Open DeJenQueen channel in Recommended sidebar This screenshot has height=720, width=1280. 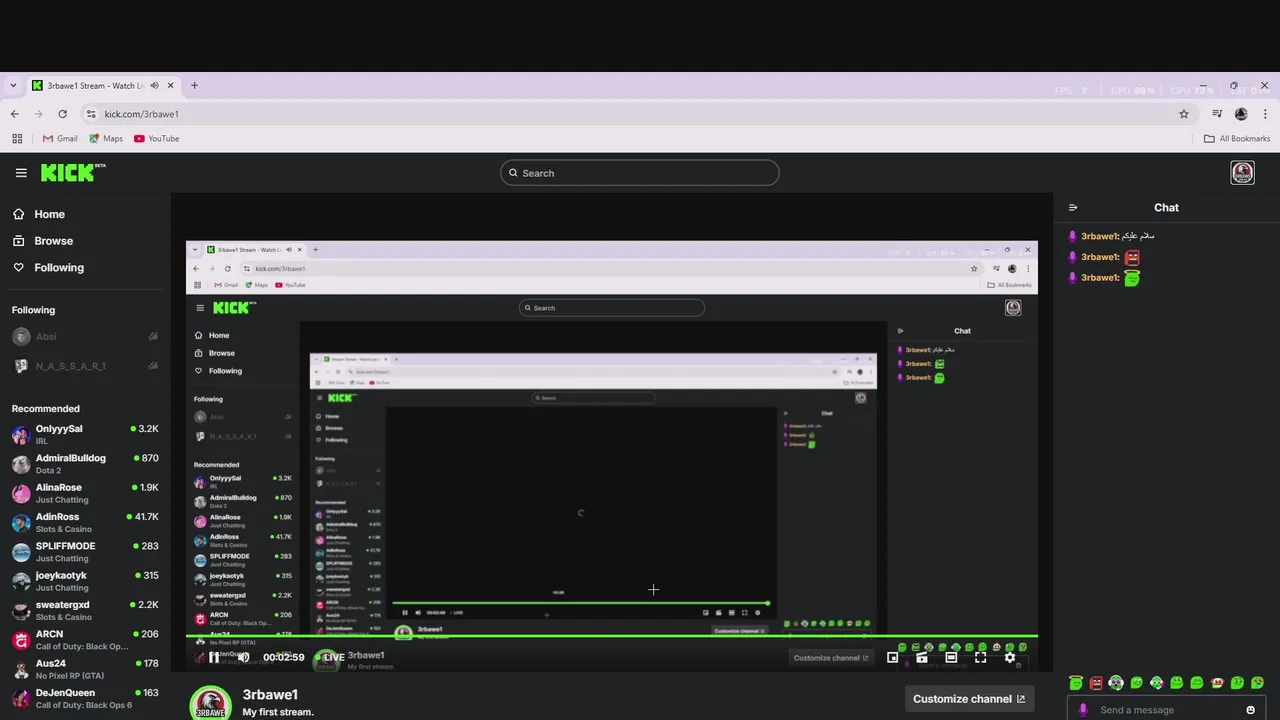point(85,698)
